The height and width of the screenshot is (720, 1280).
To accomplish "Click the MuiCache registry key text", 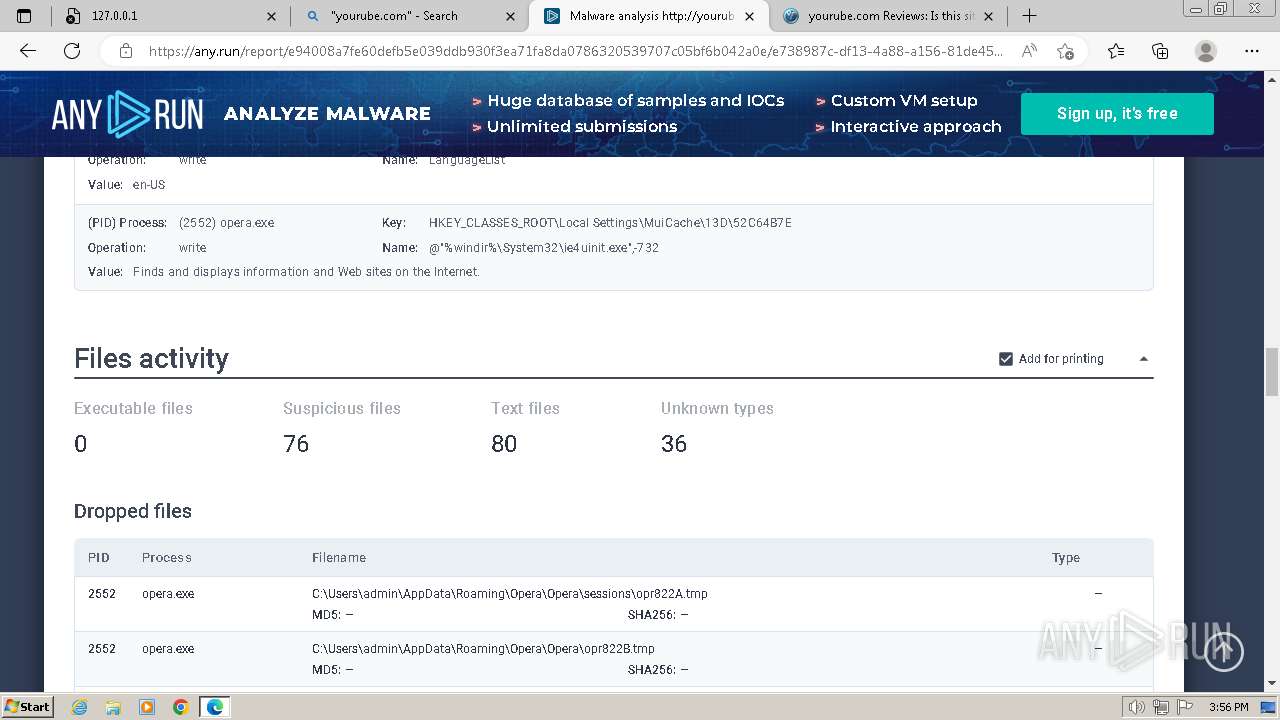I will click(x=610, y=223).
